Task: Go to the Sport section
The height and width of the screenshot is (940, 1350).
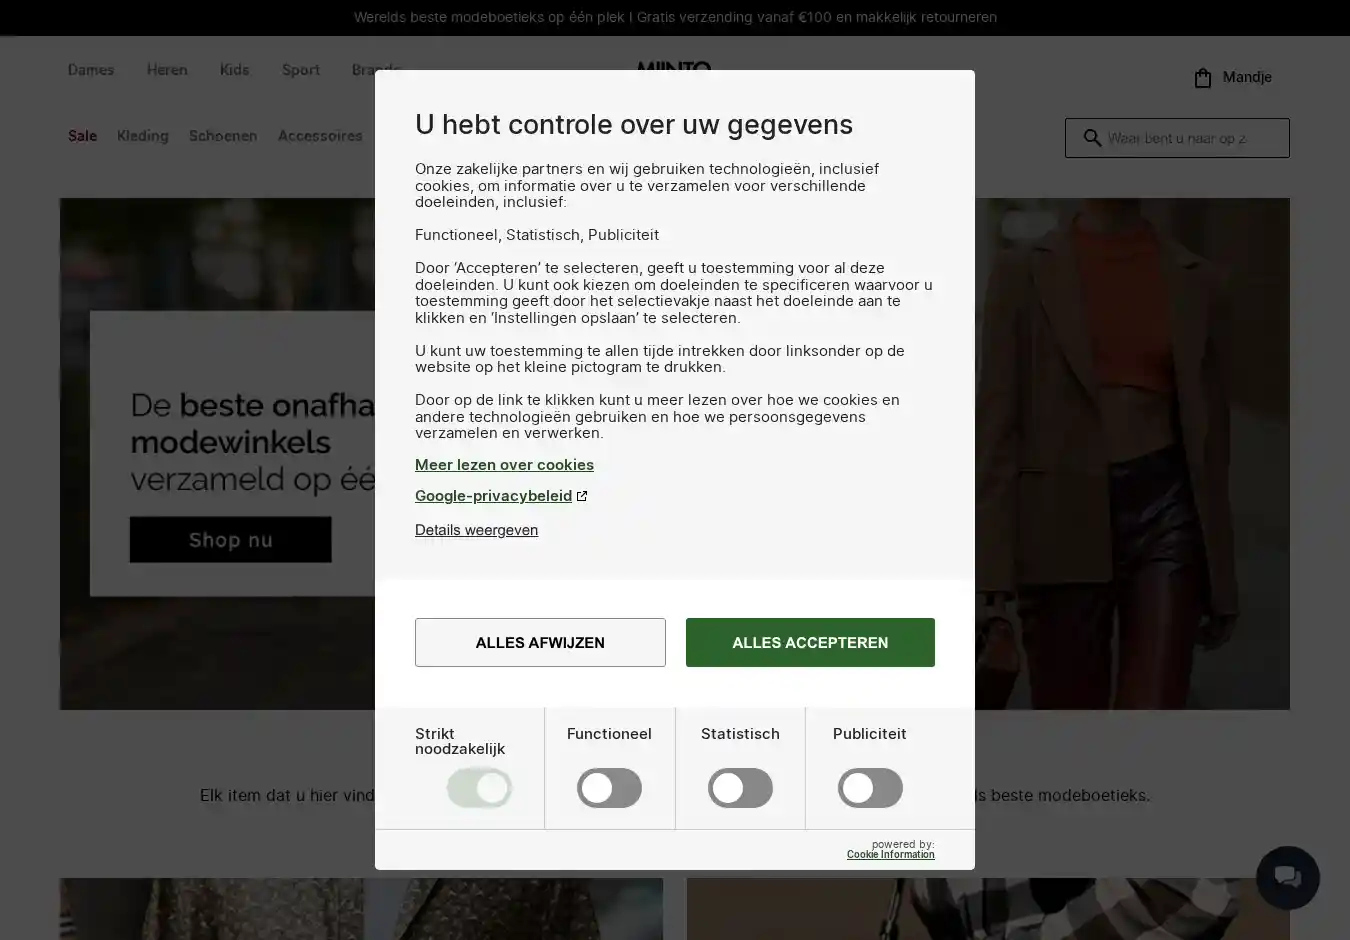Action: [x=301, y=70]
